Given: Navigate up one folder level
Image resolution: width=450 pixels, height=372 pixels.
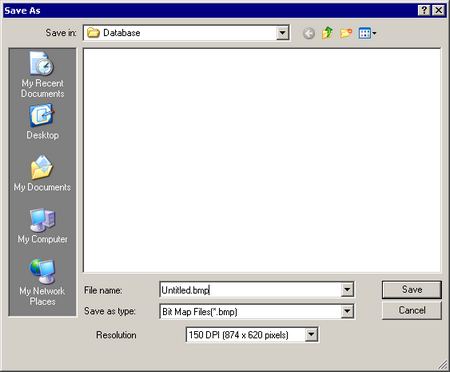Looking at the screenshot, I should coord(327,33).
